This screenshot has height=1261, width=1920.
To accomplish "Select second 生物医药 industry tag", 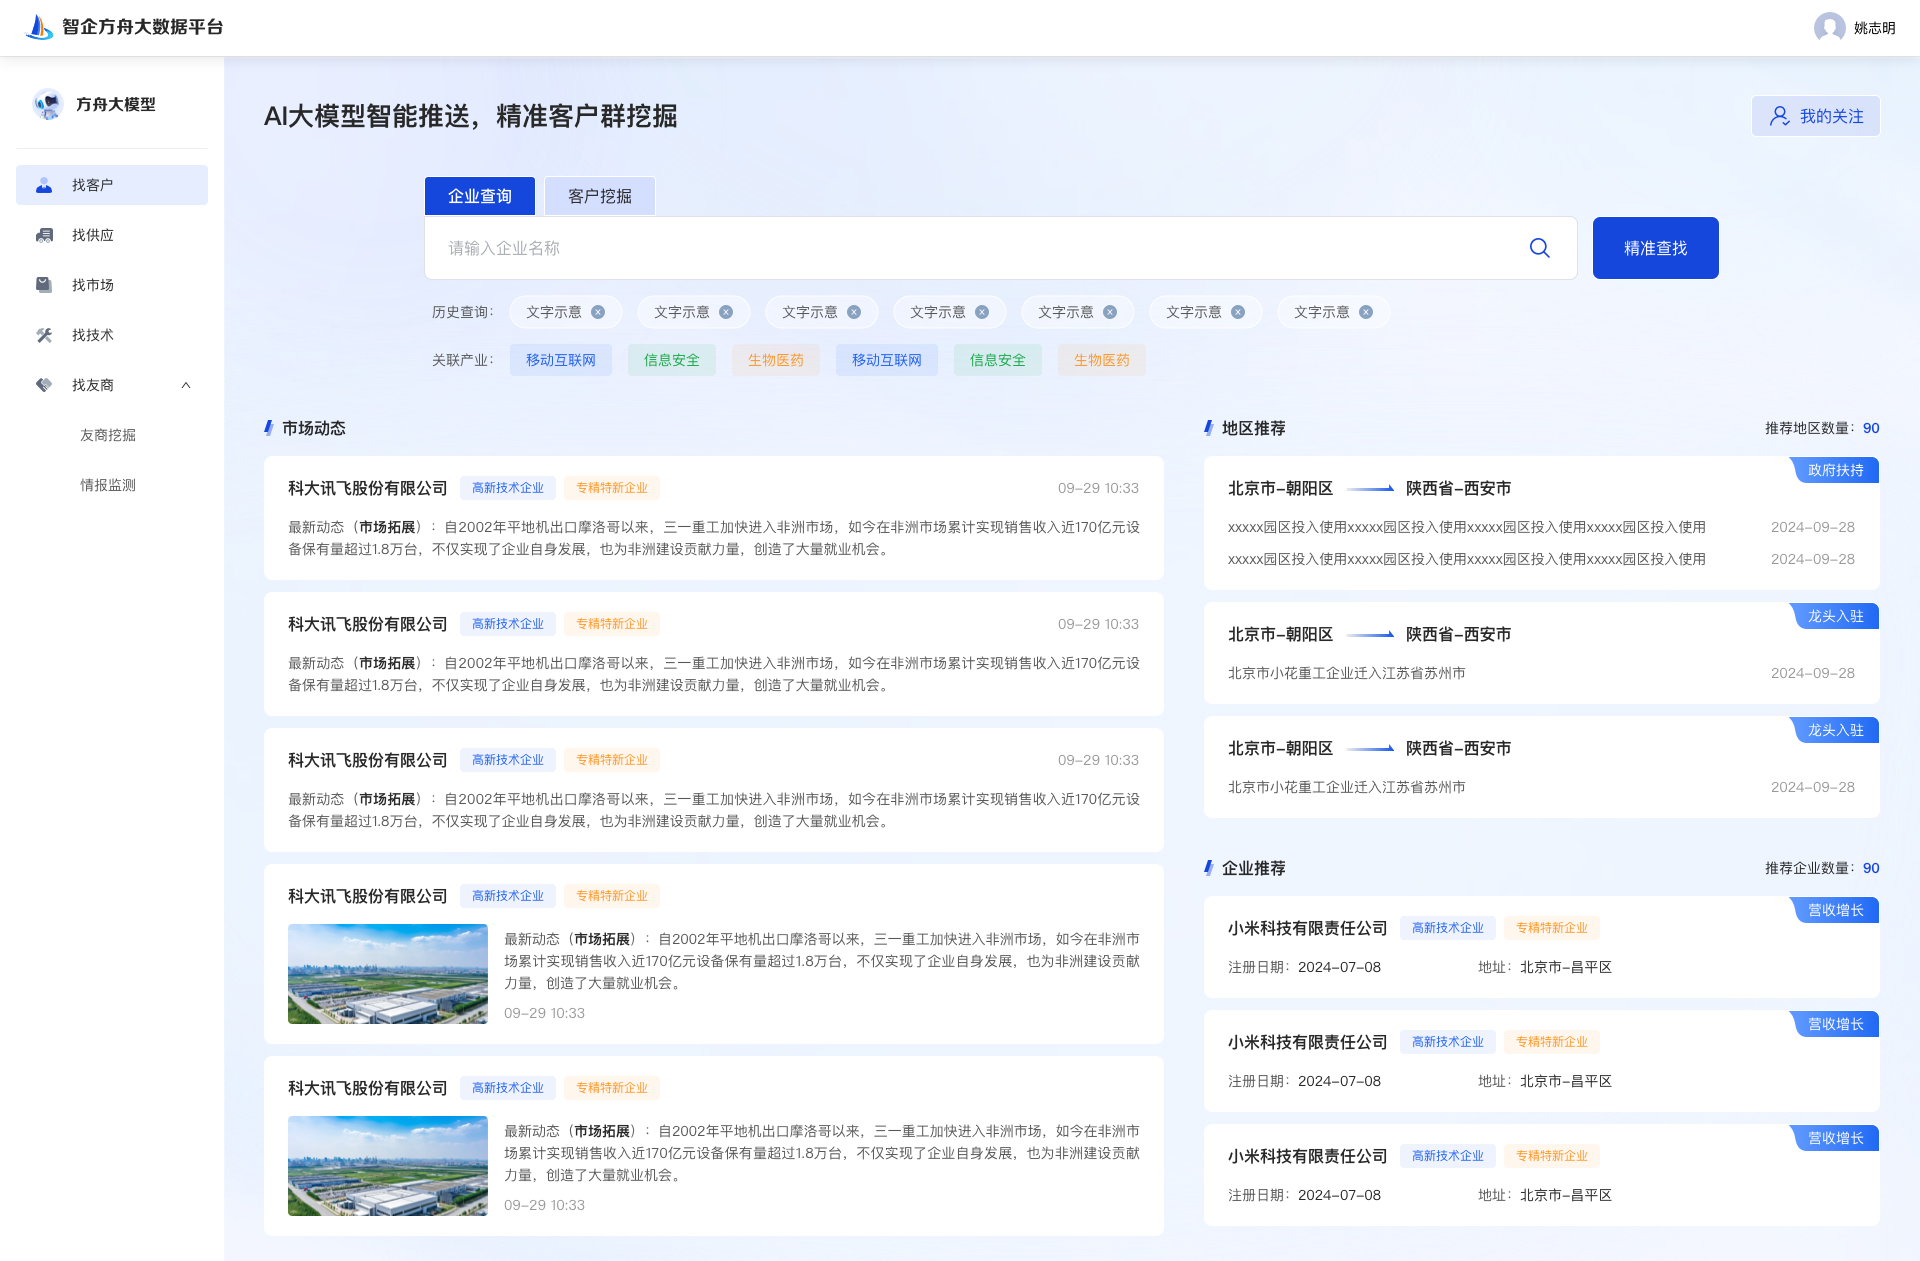I will coord(1102,360).
